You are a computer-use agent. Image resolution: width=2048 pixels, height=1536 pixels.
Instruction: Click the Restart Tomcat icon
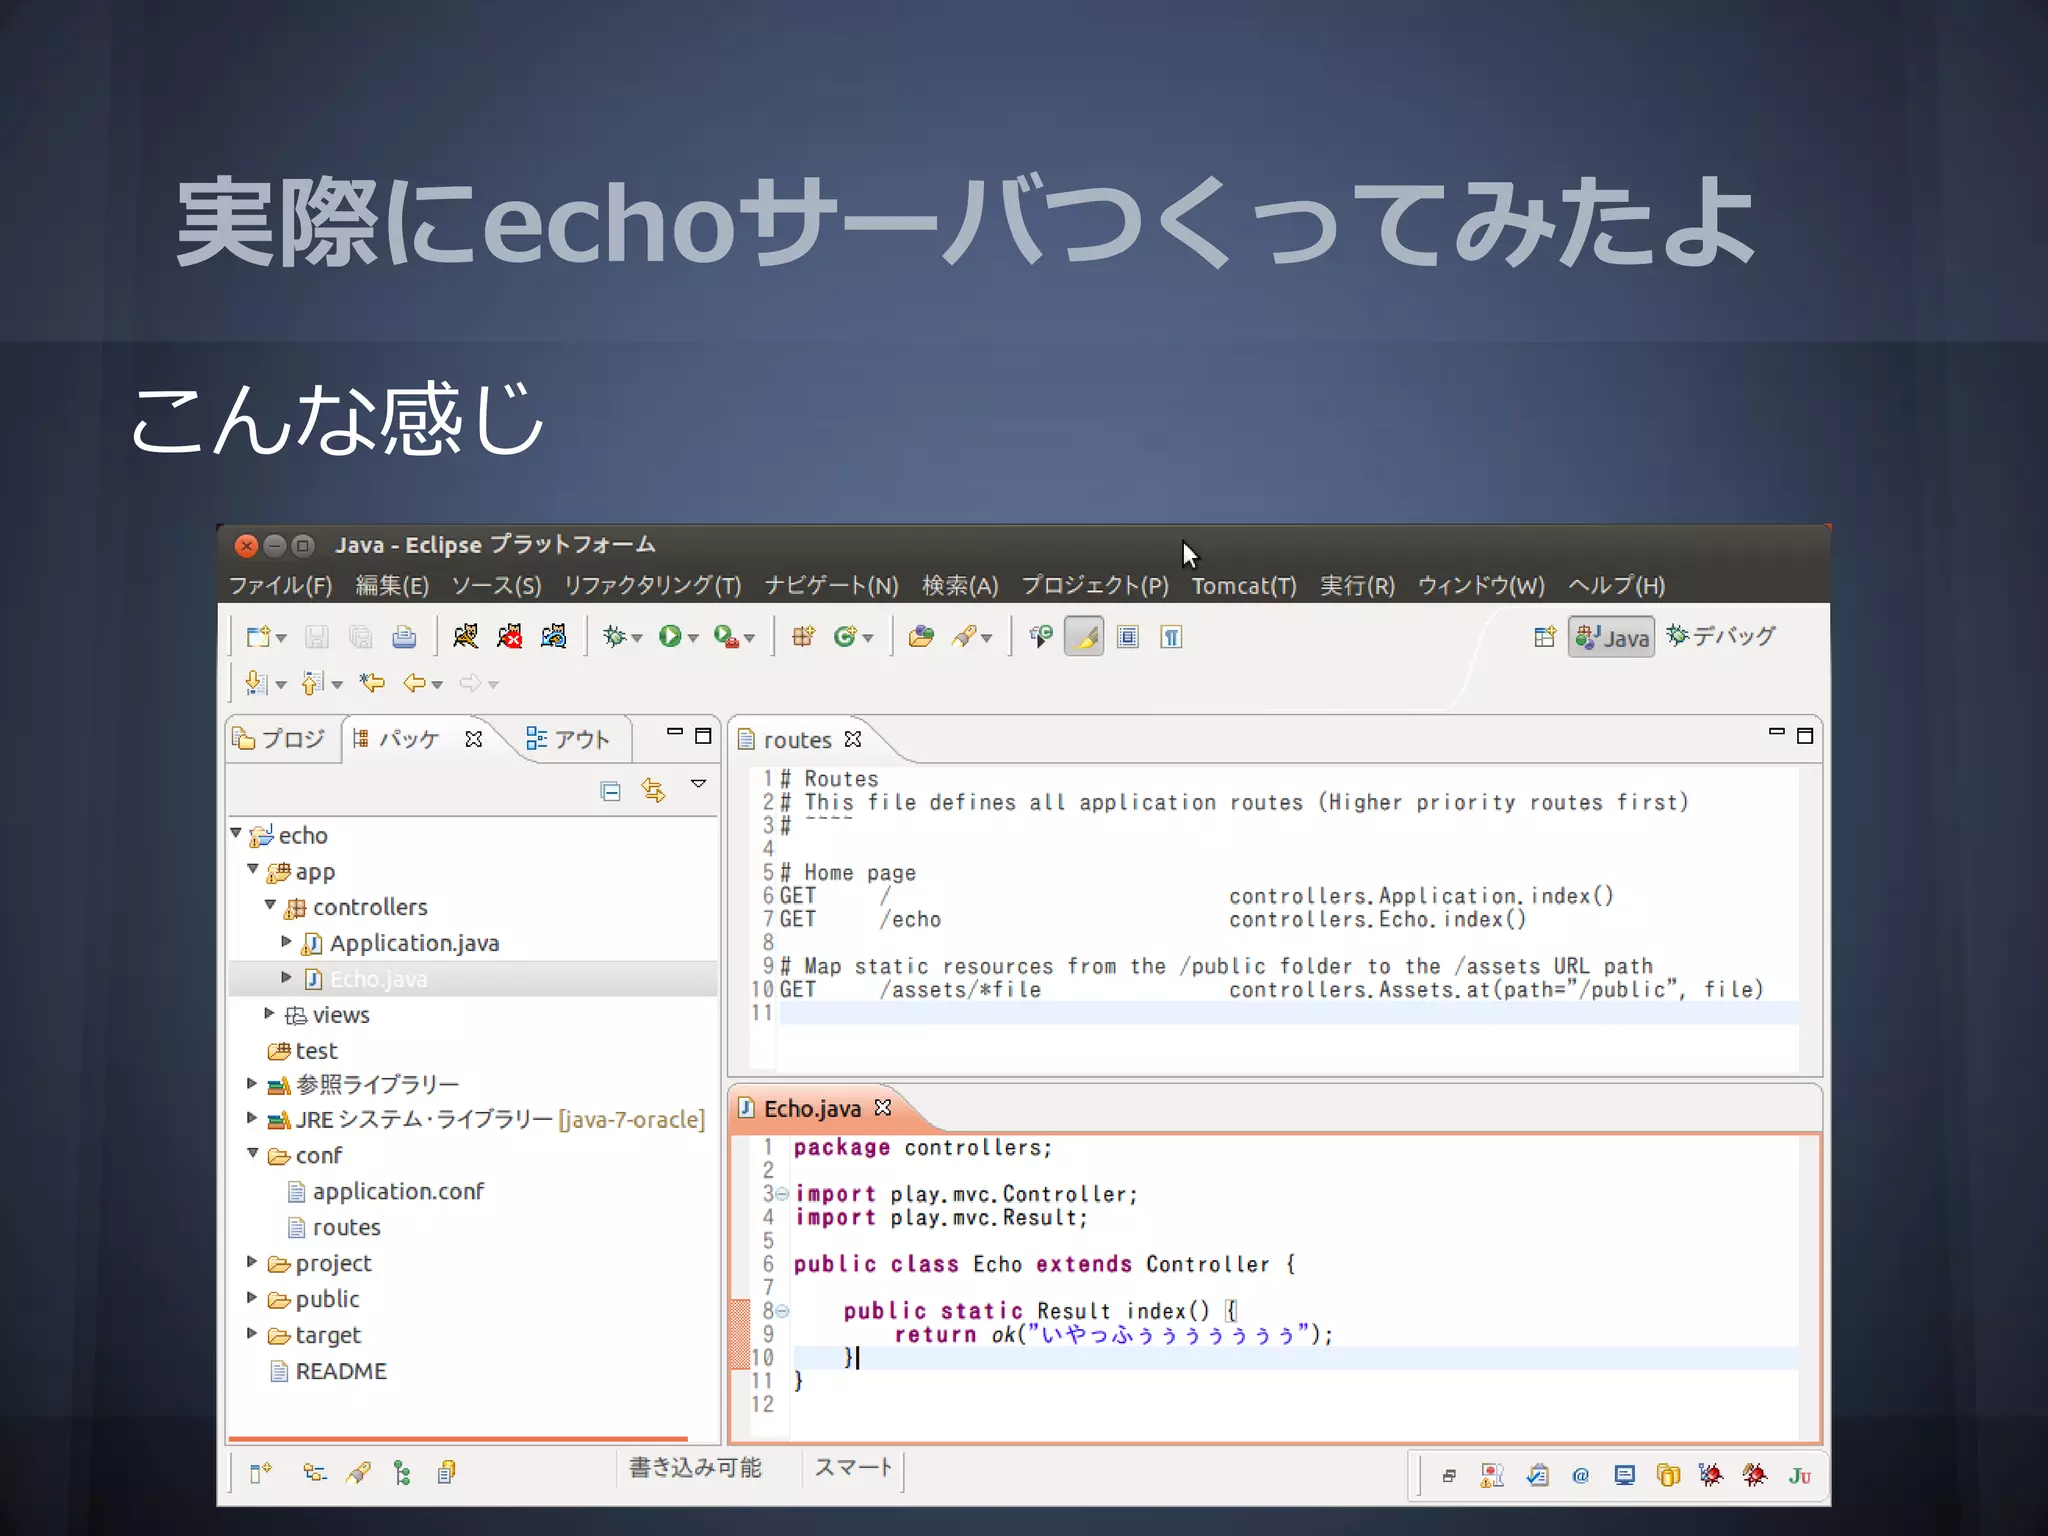[553, 636]
